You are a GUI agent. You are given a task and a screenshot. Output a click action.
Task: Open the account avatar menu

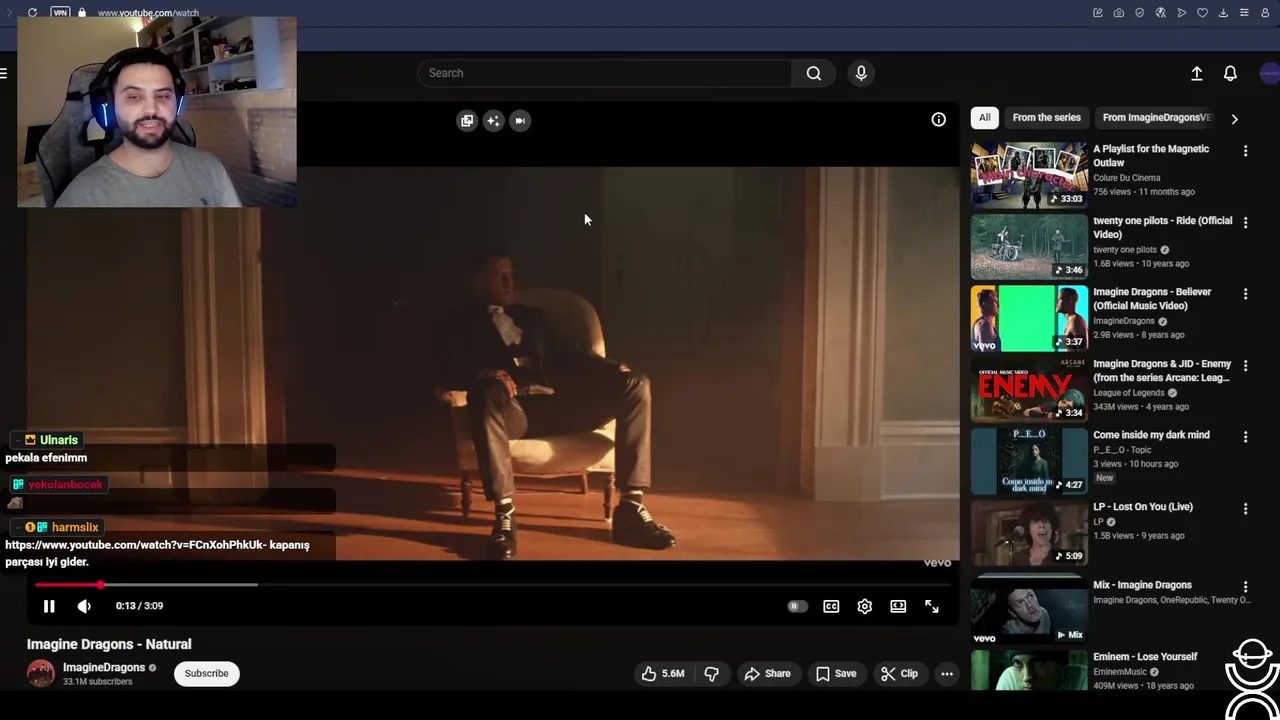coord(1269,73)
